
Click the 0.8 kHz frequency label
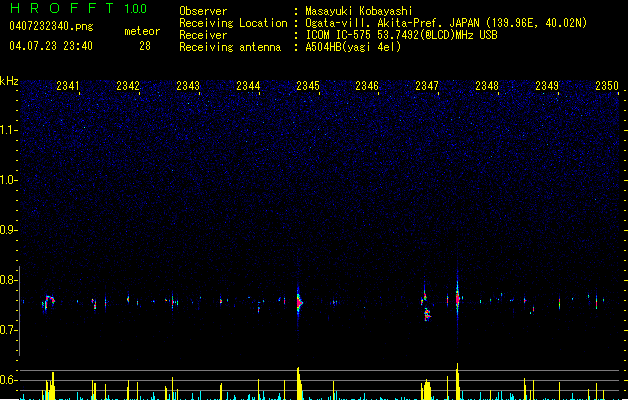click(x=8, y=280)
